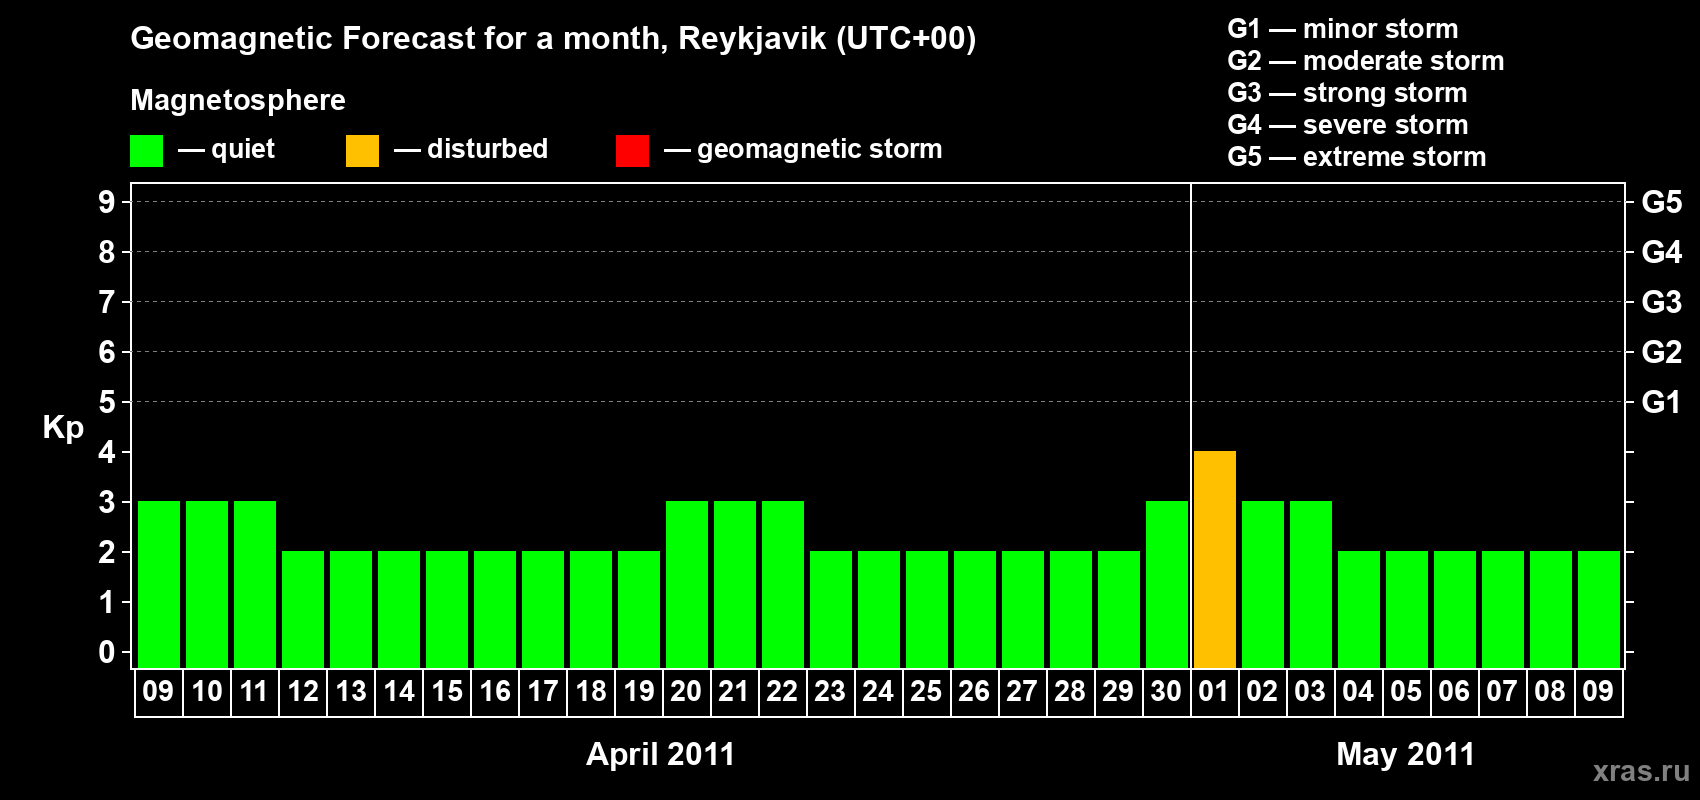This screenshot has height=800, width=1700.
Task: Click date cell 02 under May
Action: 1263,692
